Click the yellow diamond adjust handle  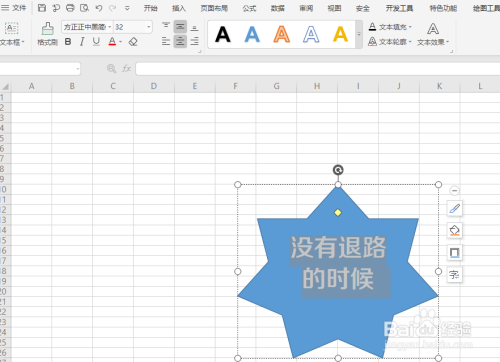(x=338, y=212)
